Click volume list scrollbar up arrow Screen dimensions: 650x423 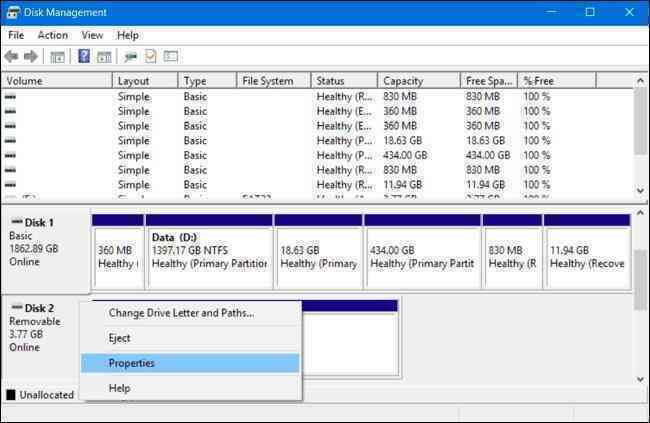tap(640, 80)
